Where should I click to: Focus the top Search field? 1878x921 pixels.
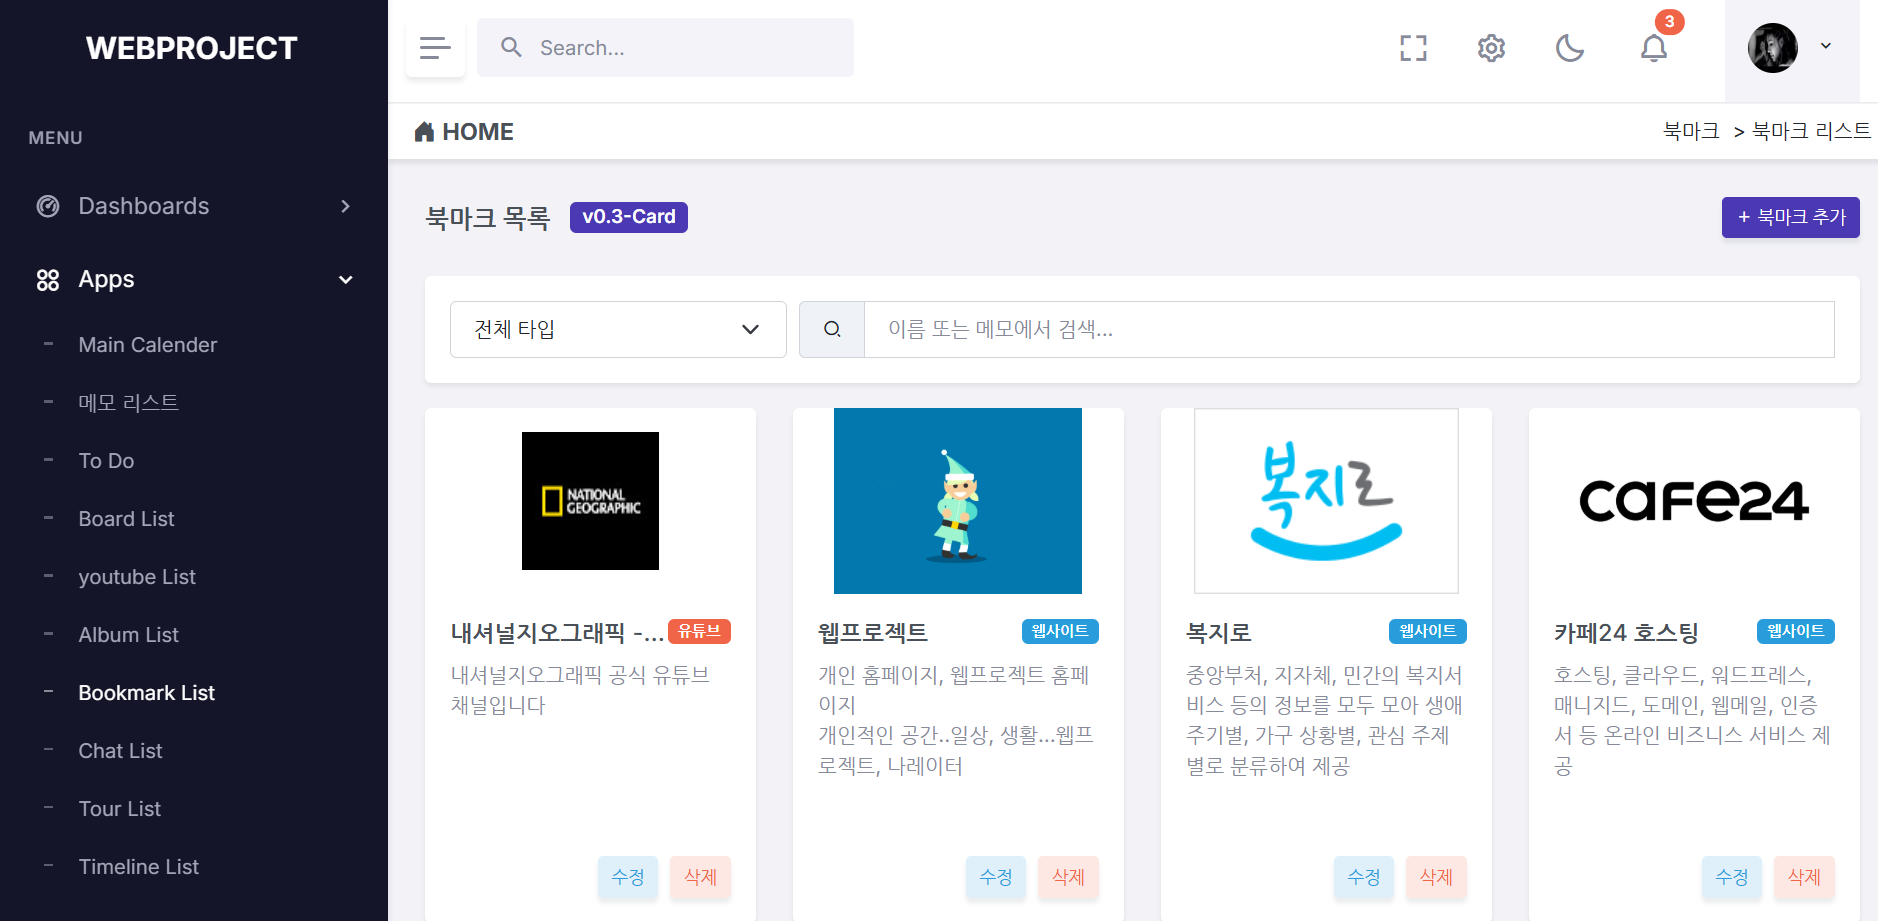[x=665, y=47]
